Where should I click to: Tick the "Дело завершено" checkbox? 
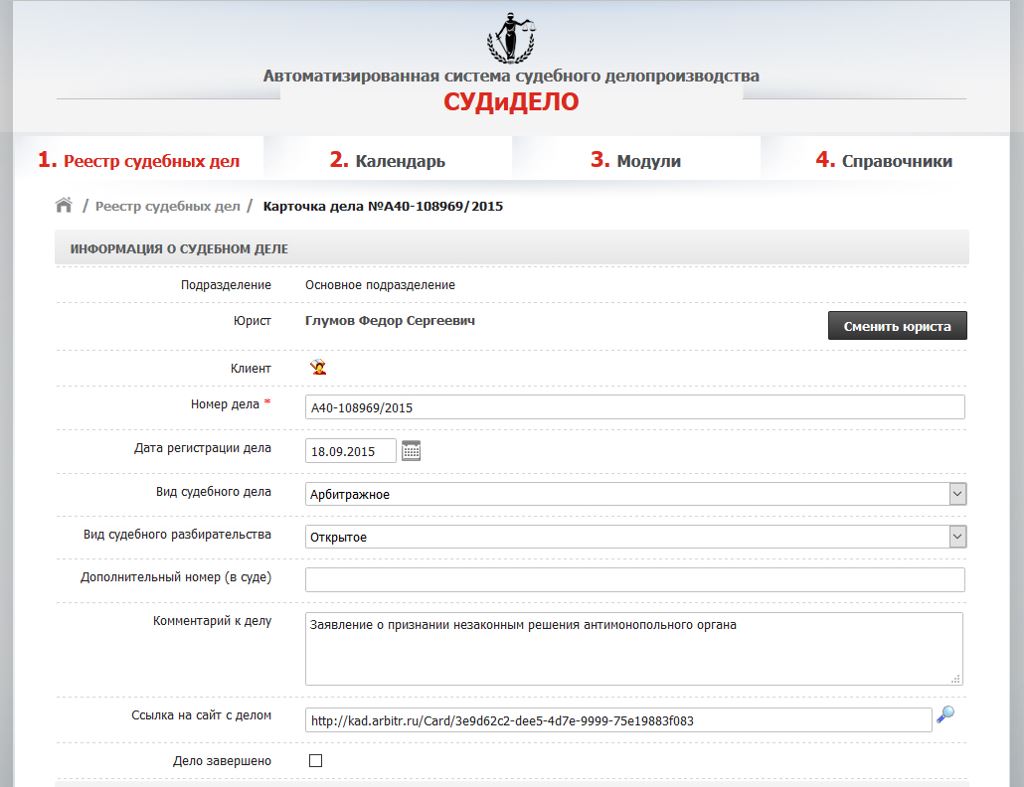[315, 760]
